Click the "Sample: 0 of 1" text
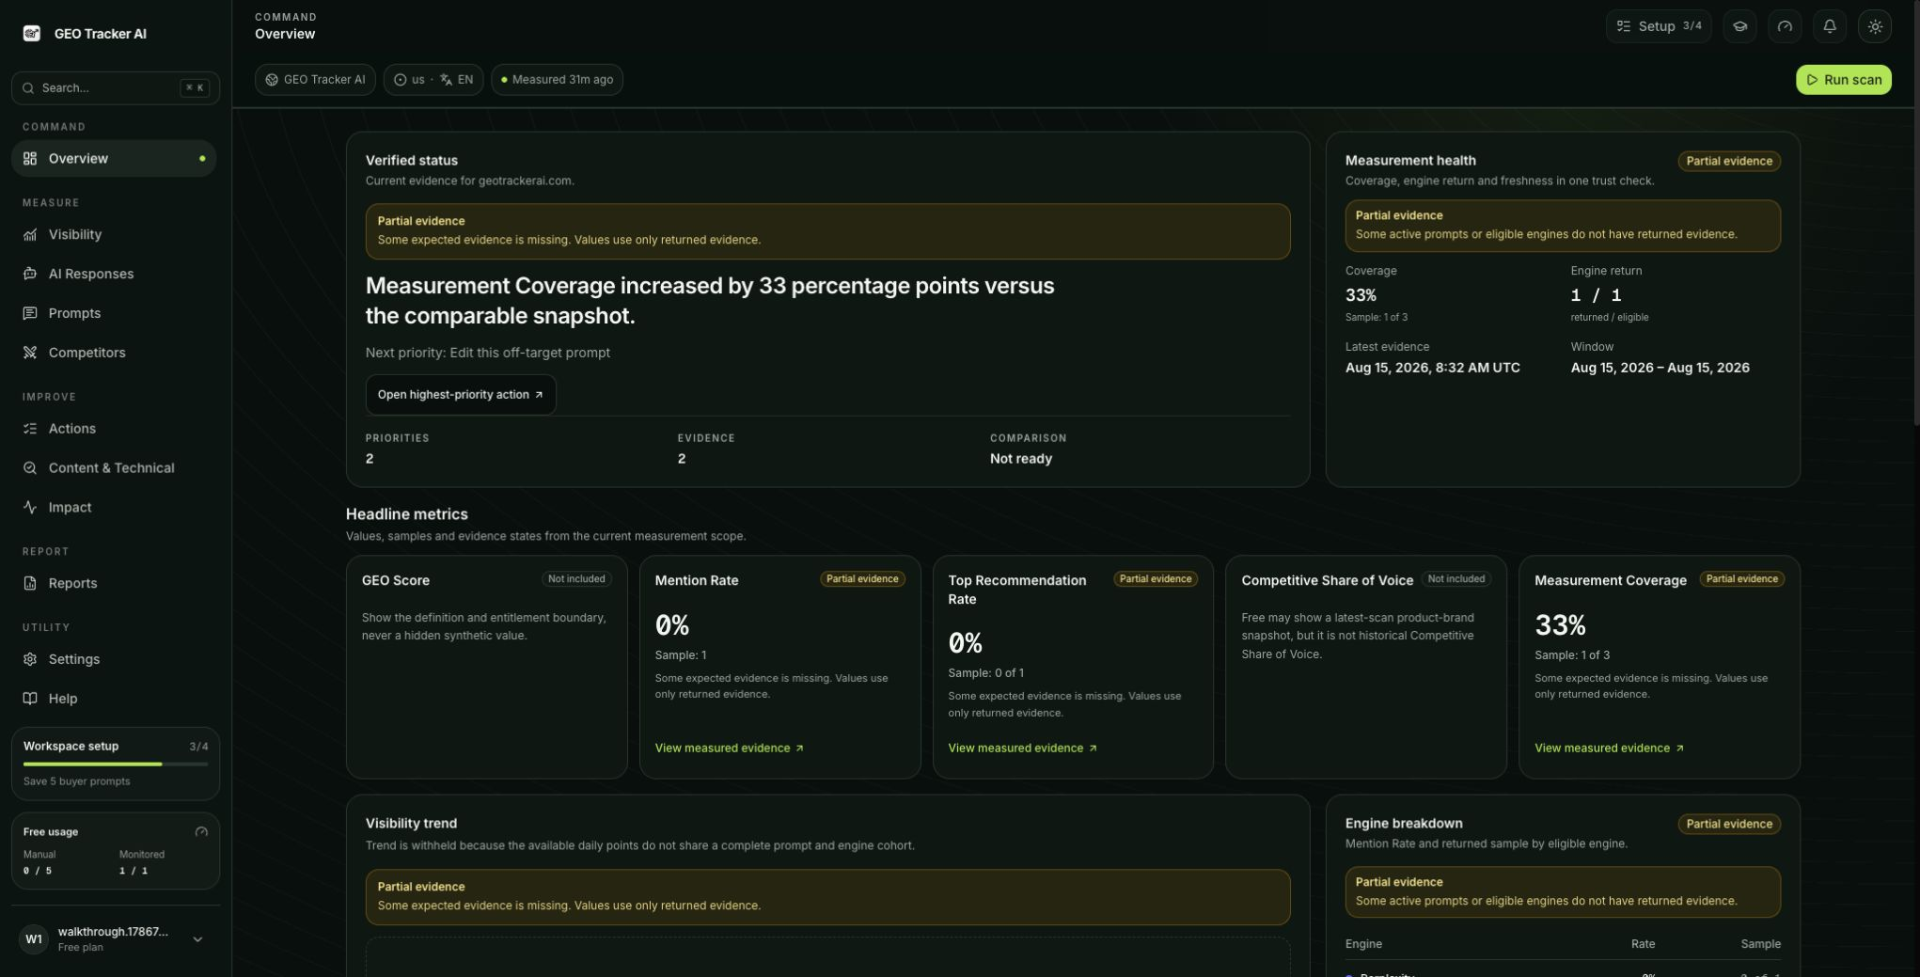The height and width of the screenshot is (977, 1920). click(986, 673)
